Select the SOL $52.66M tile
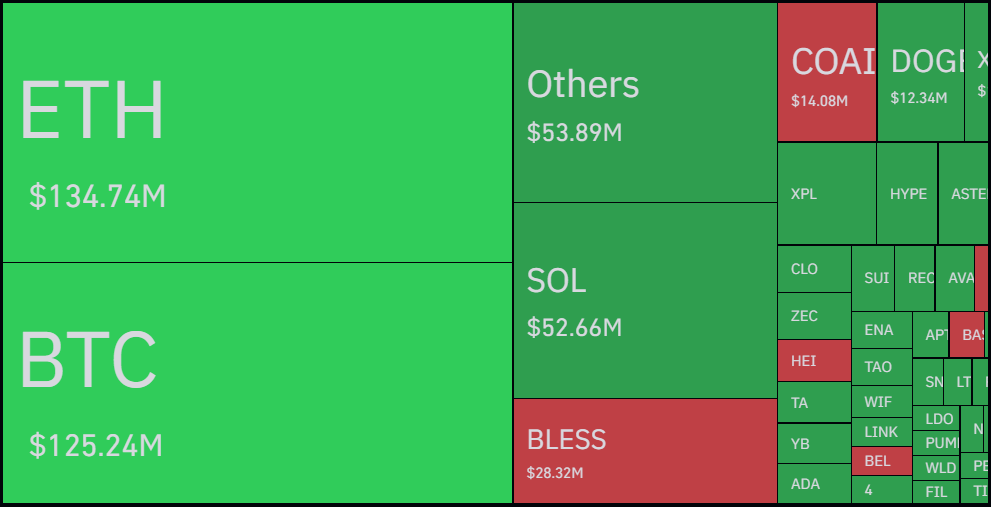The image size is (991, 507). tap(645, 300)
